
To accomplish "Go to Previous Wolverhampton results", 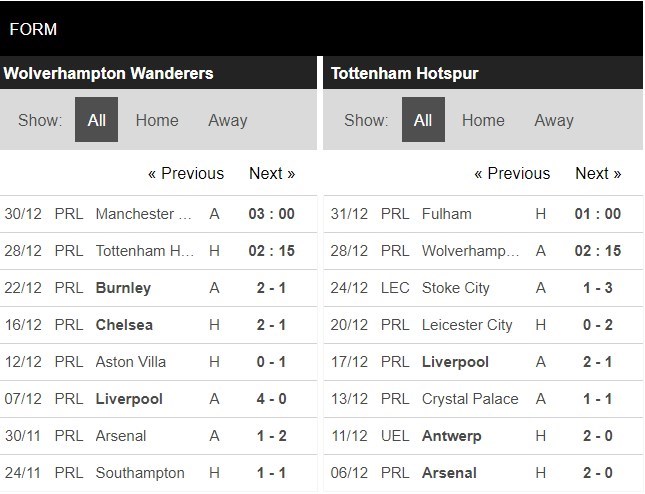I will click(186, 173).
